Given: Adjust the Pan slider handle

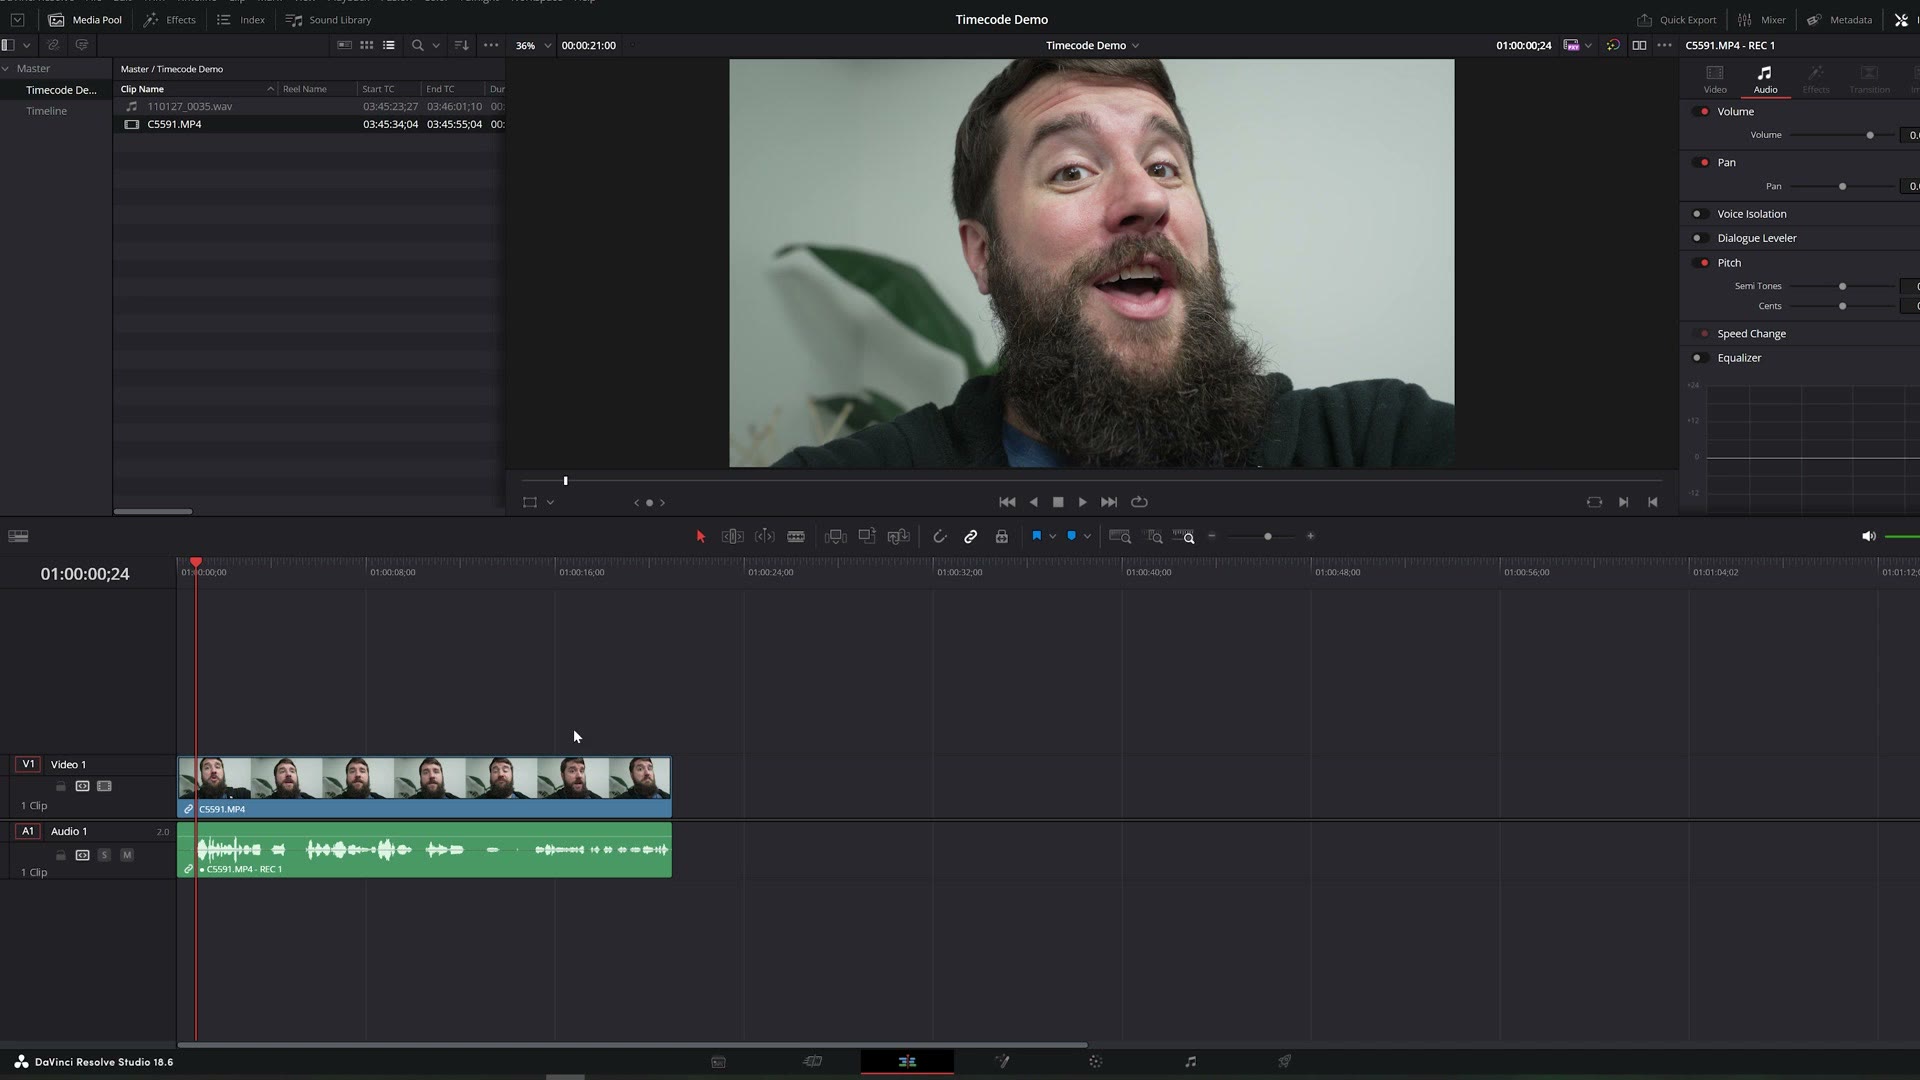Looking at the screenshot, I should click(x=1842, y=187).
